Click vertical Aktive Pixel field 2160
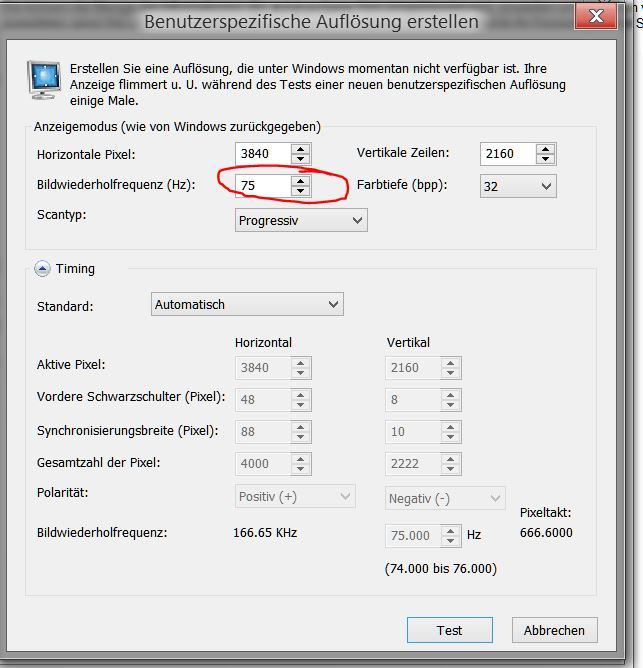 pyautogui.click(x=413, y=368)
